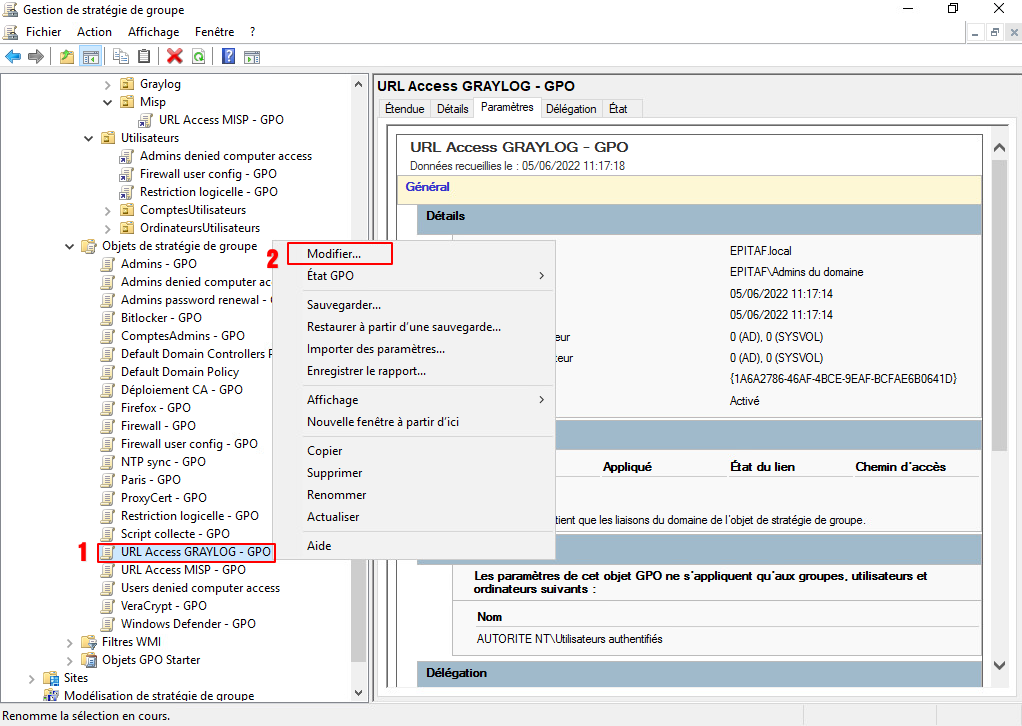Screen dimensions: 1022x726
Task: Switch to the Délégation tab
Action: pyautogui.click(x=571, y=109)
